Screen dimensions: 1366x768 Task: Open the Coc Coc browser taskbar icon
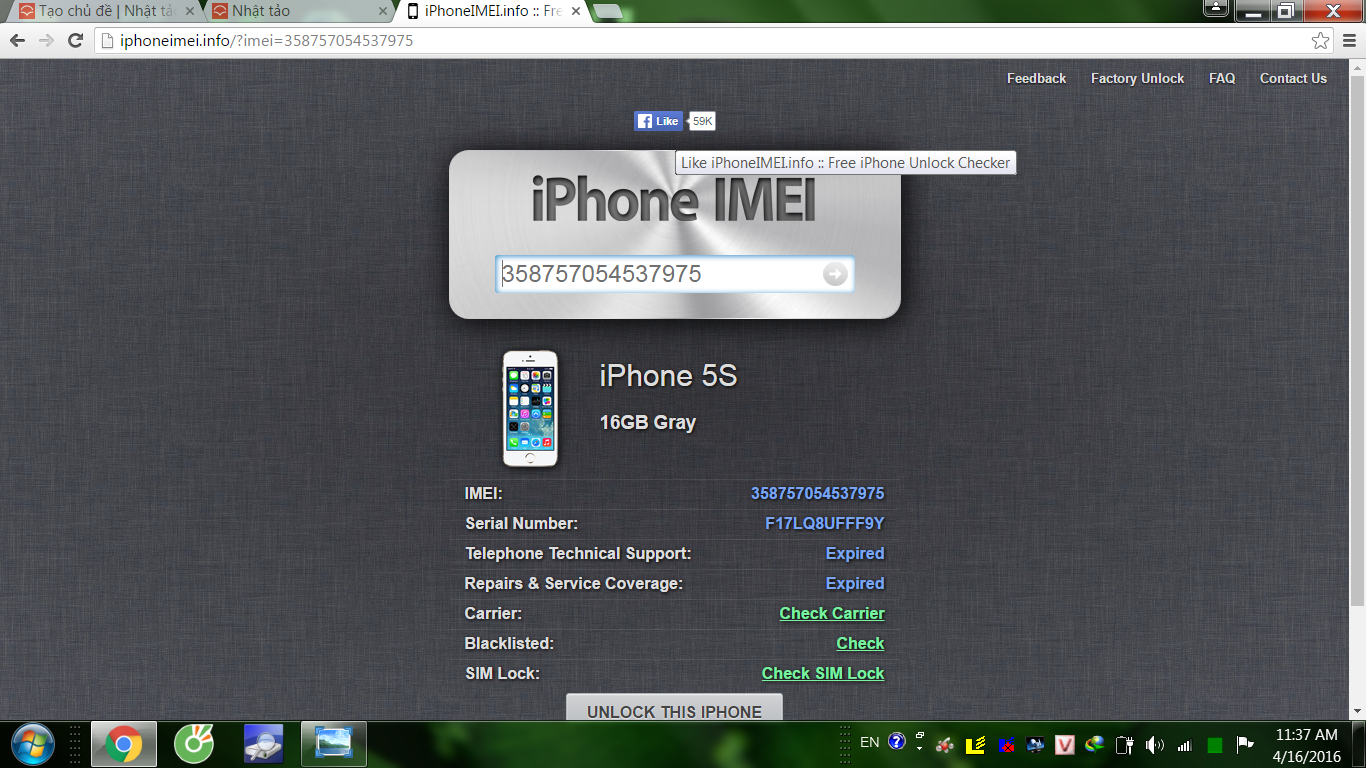click(x=194, y=744)
